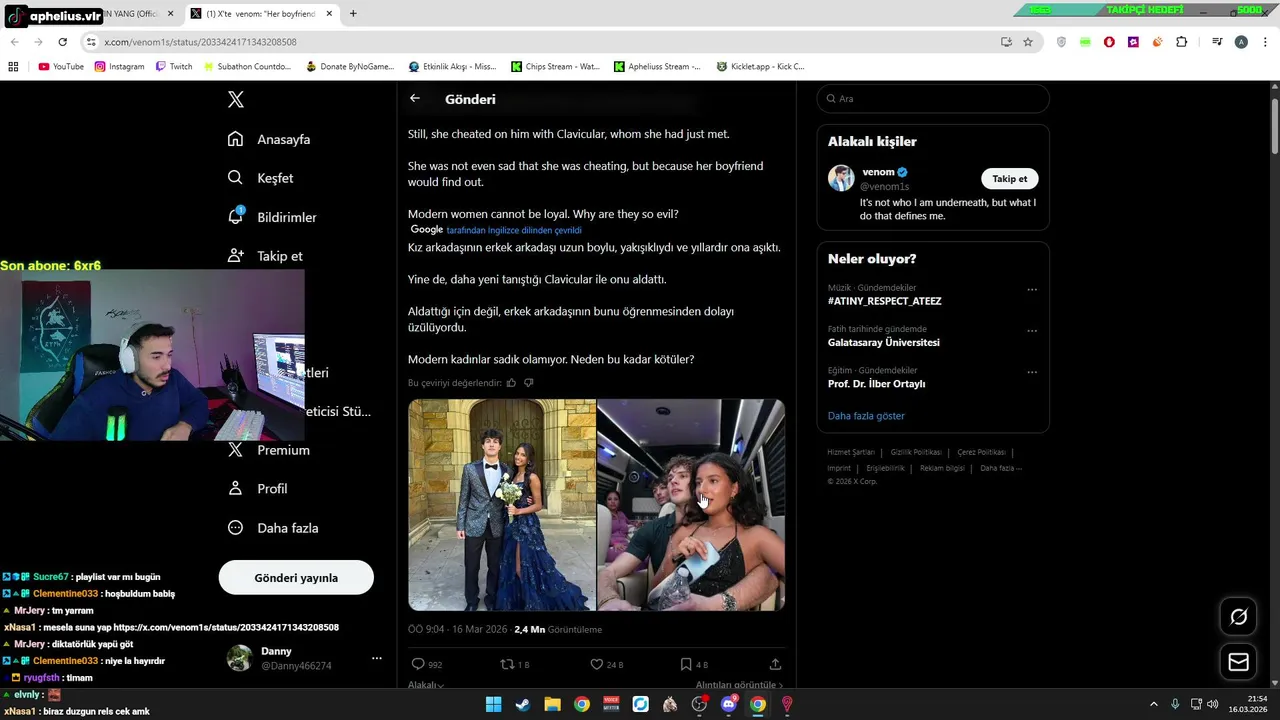Open options for Prof. Dr. İlber Ortaylı trend

point(1032,372)
